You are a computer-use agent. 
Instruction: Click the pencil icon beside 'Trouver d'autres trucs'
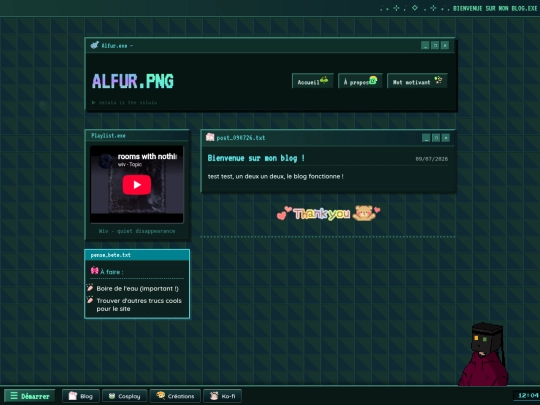point(90,300)
